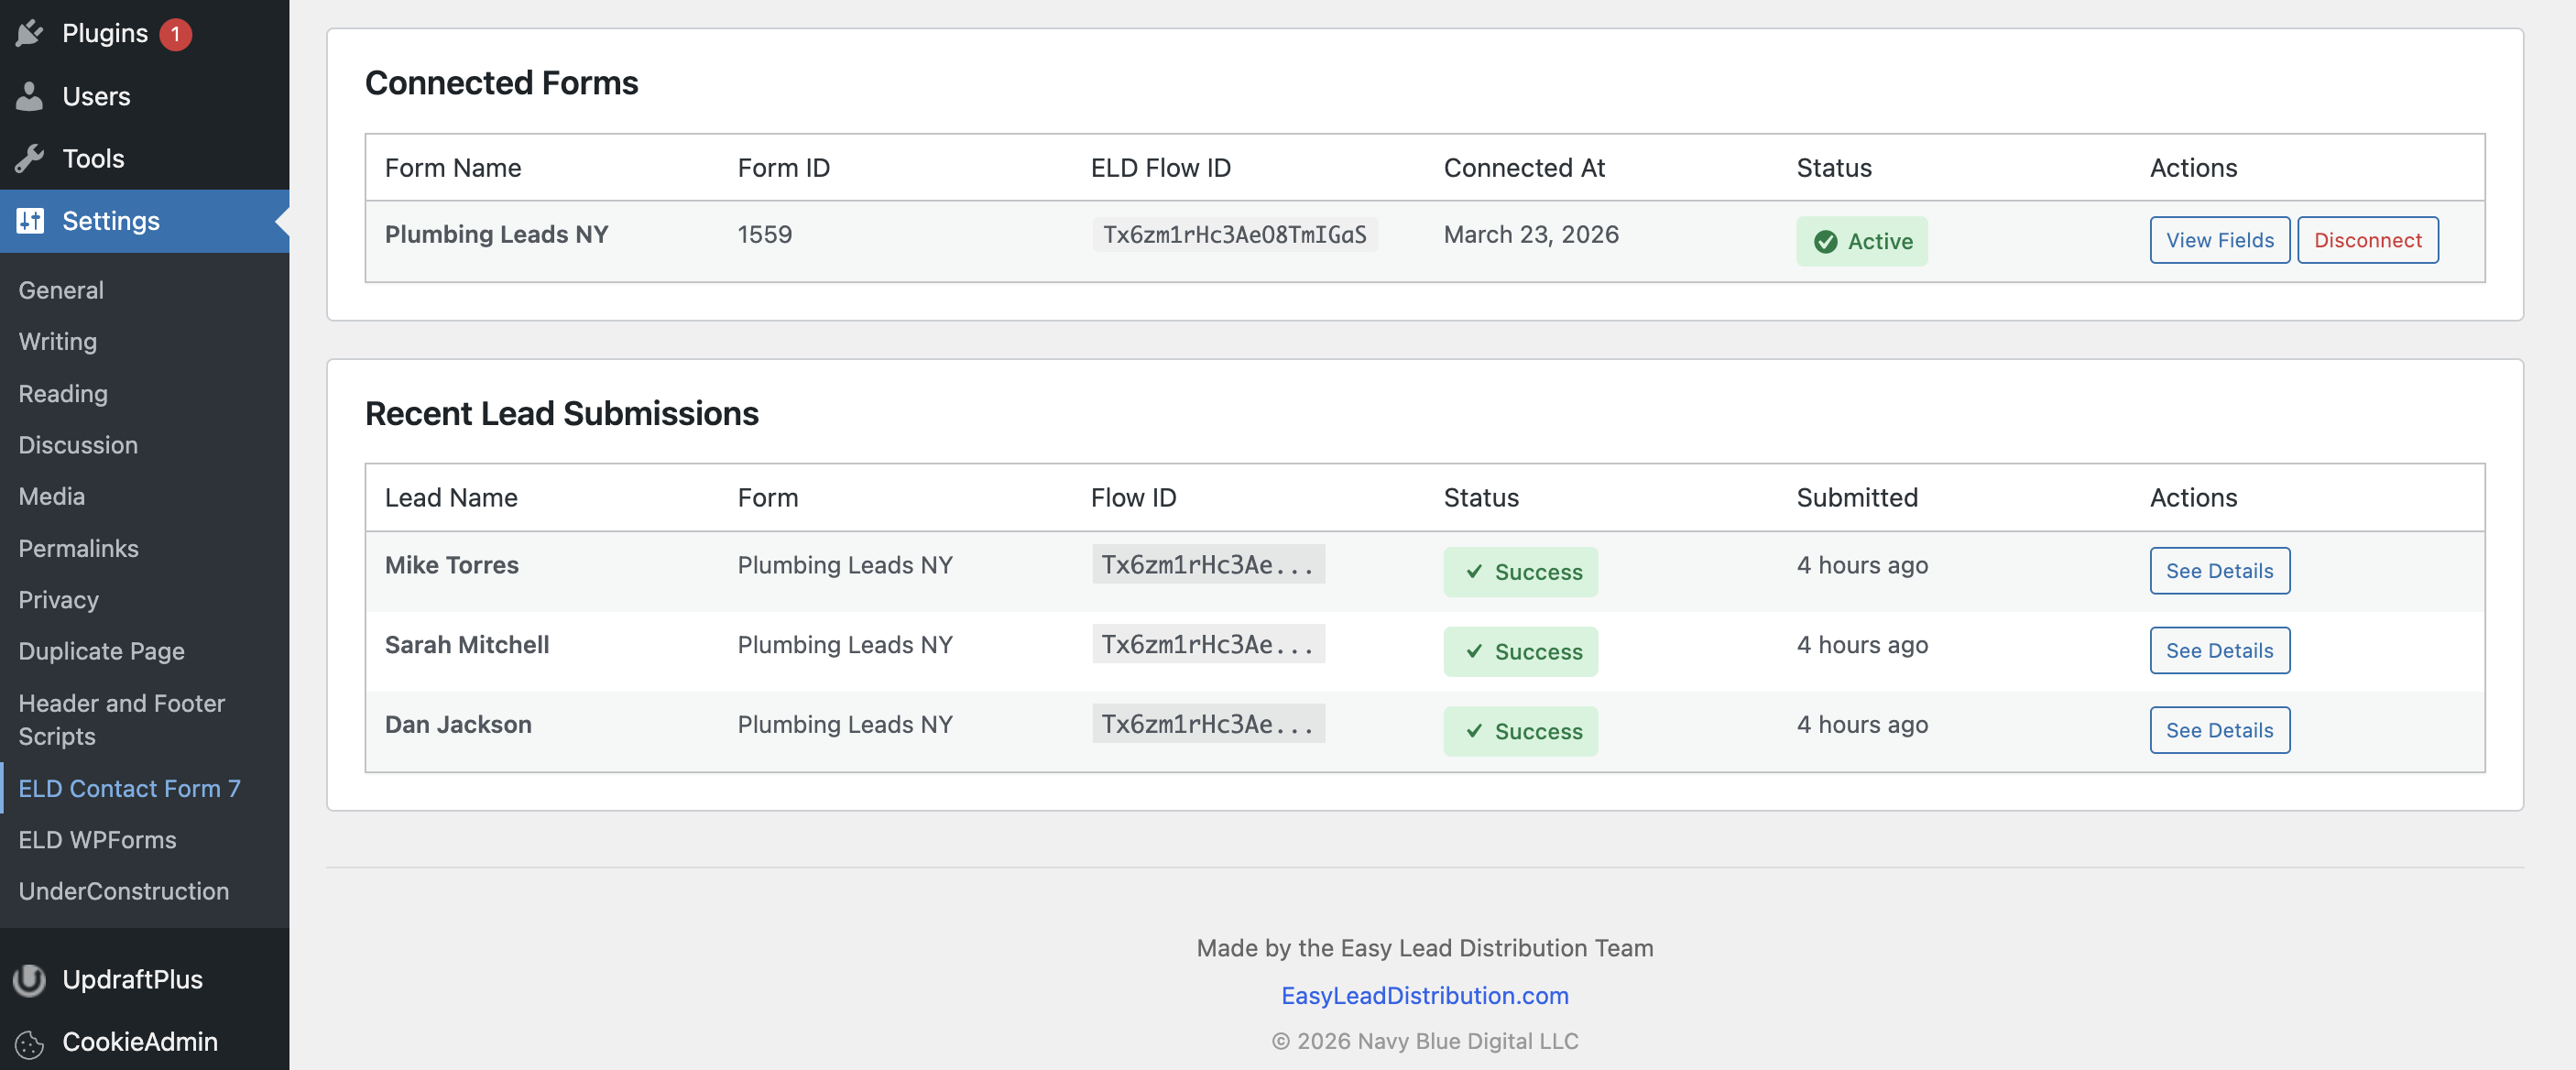Click the Plugins update count badge
The height and width of the screenshot is (1070, 2576).
[x=176, y=32]
